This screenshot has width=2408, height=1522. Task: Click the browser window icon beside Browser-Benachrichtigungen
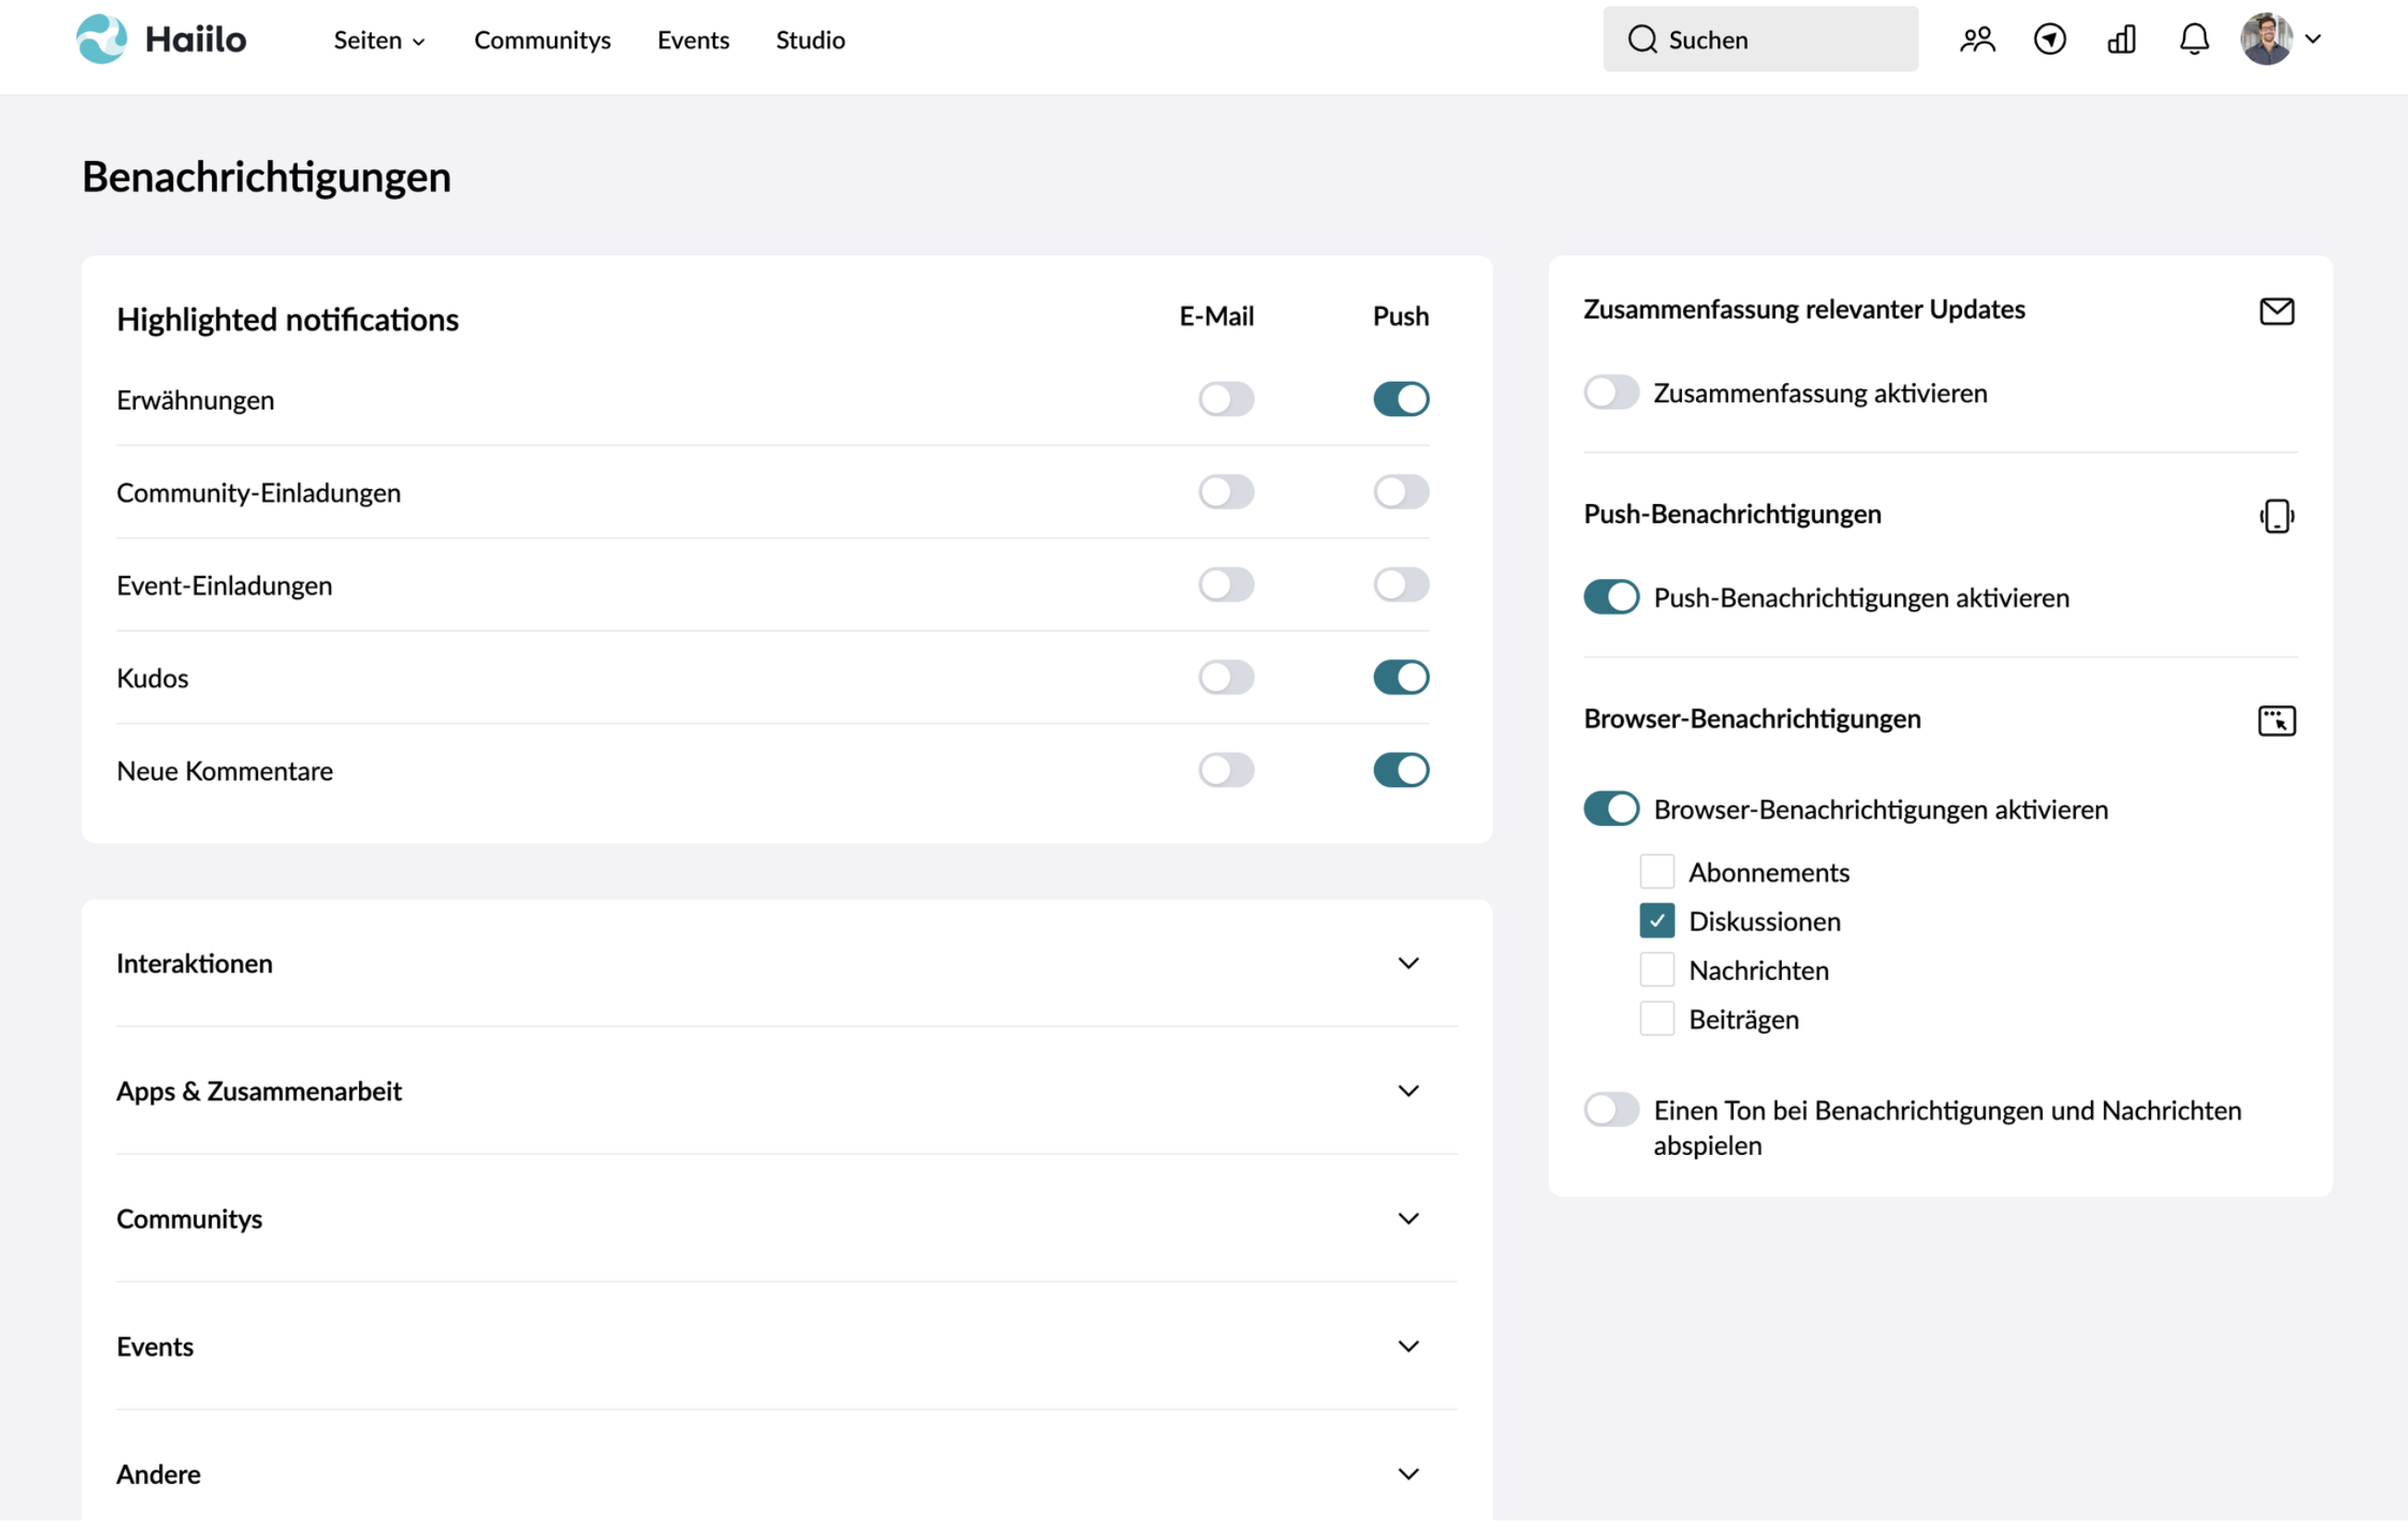pos(2276,720)
